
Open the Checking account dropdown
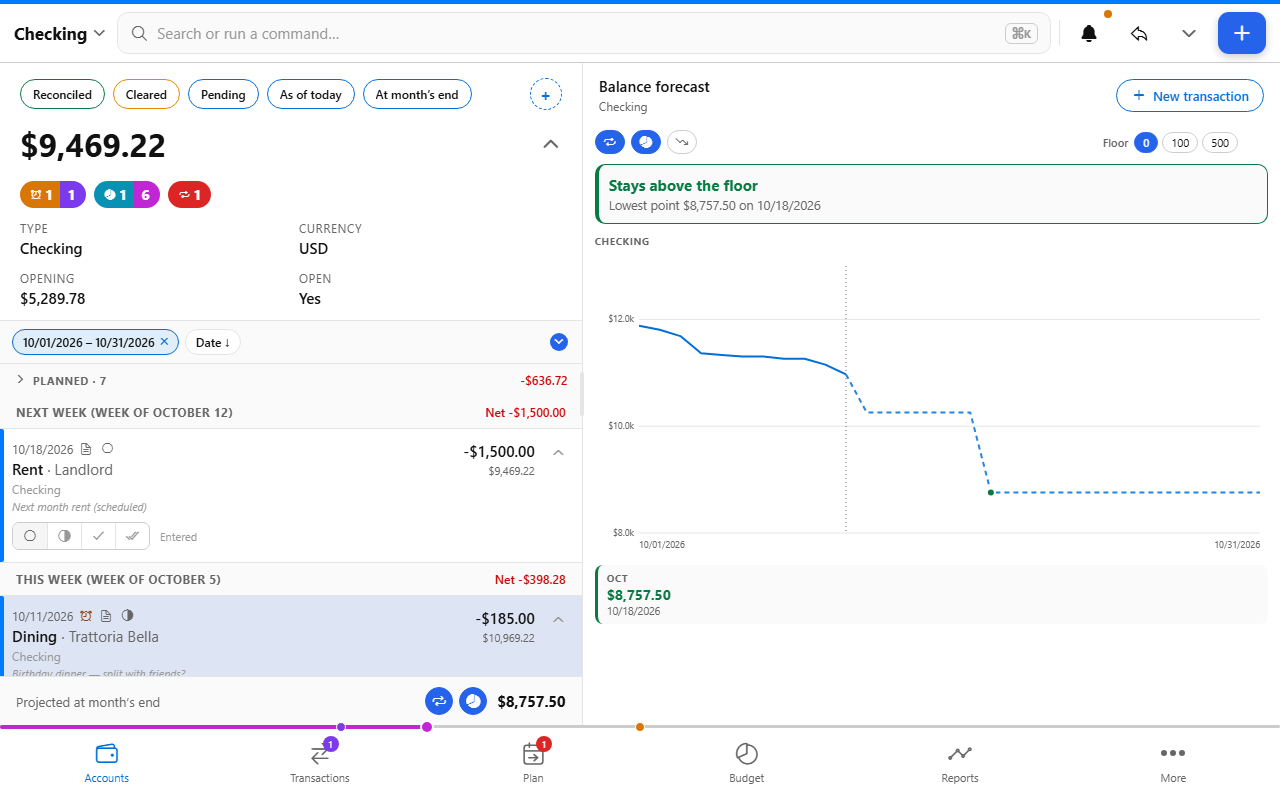(60, 33)
